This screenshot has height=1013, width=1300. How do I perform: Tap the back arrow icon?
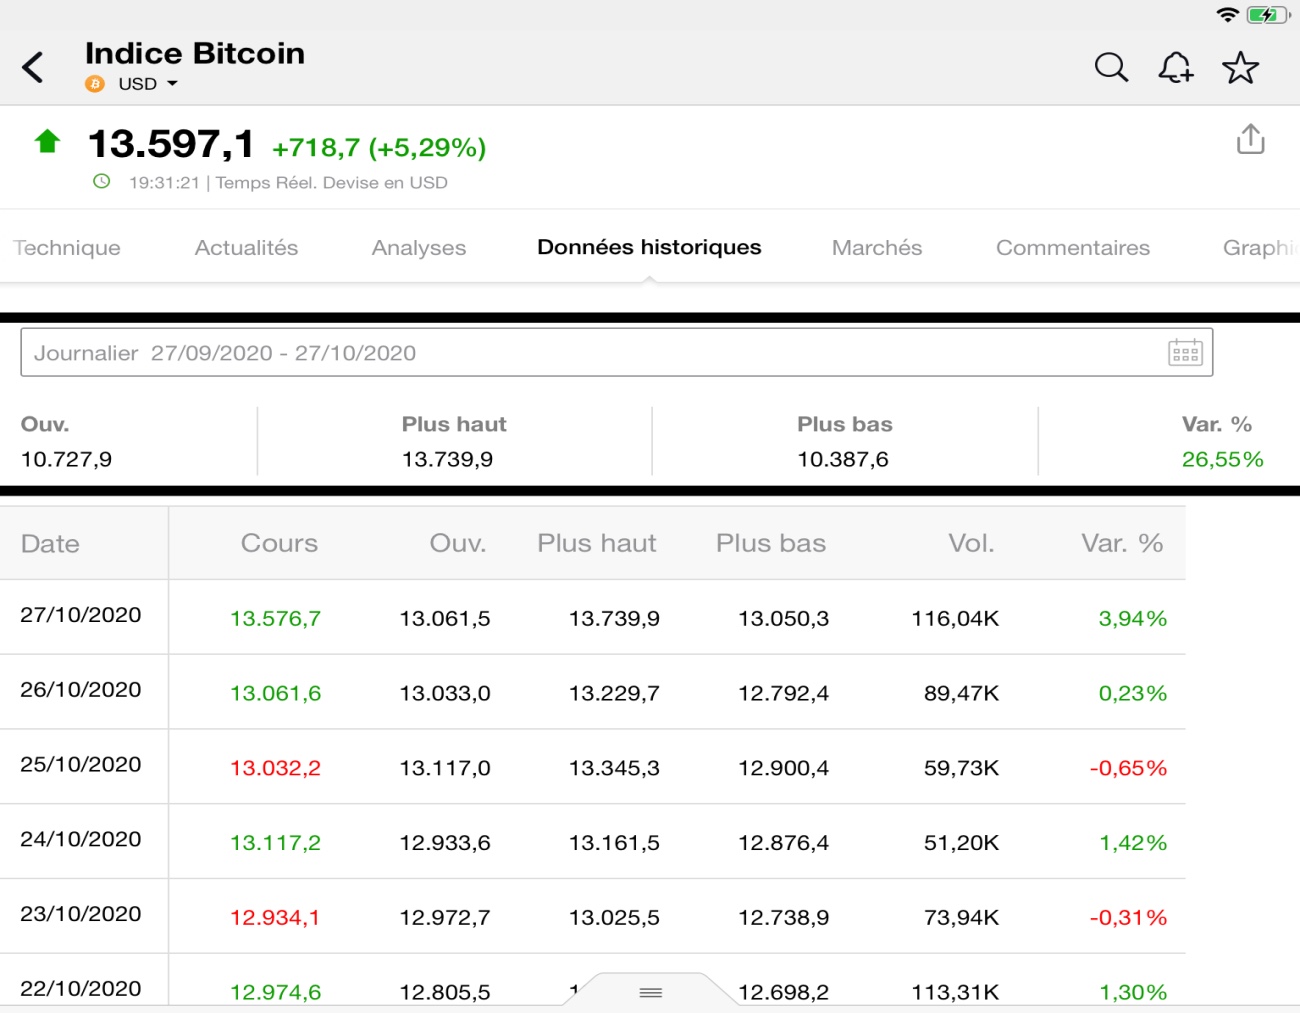[33, 68]
